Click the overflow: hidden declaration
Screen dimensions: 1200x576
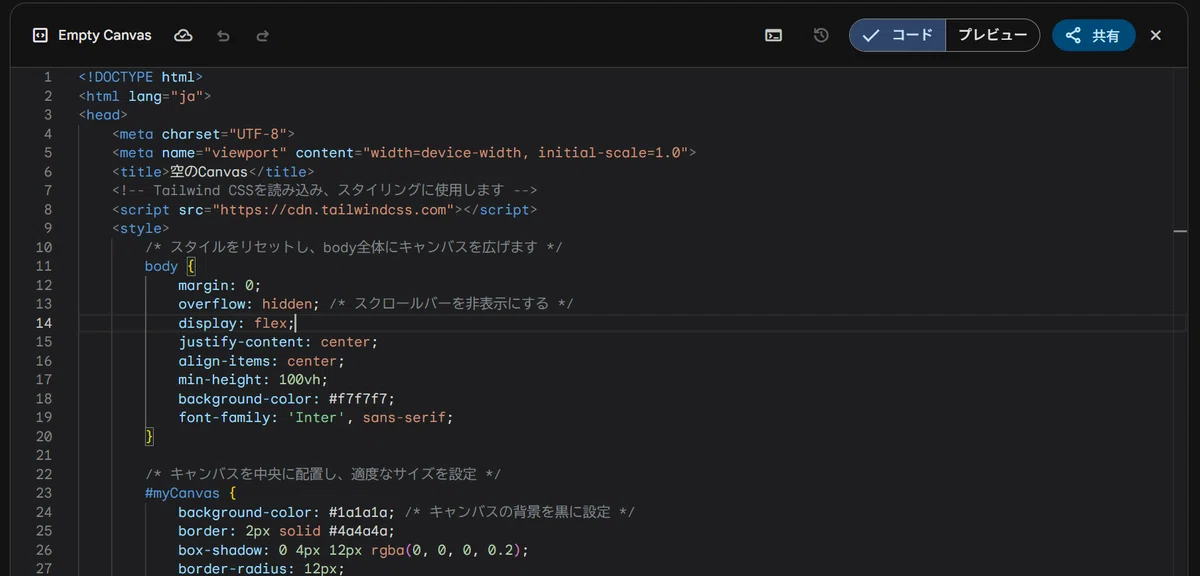[x=249, y=304]
